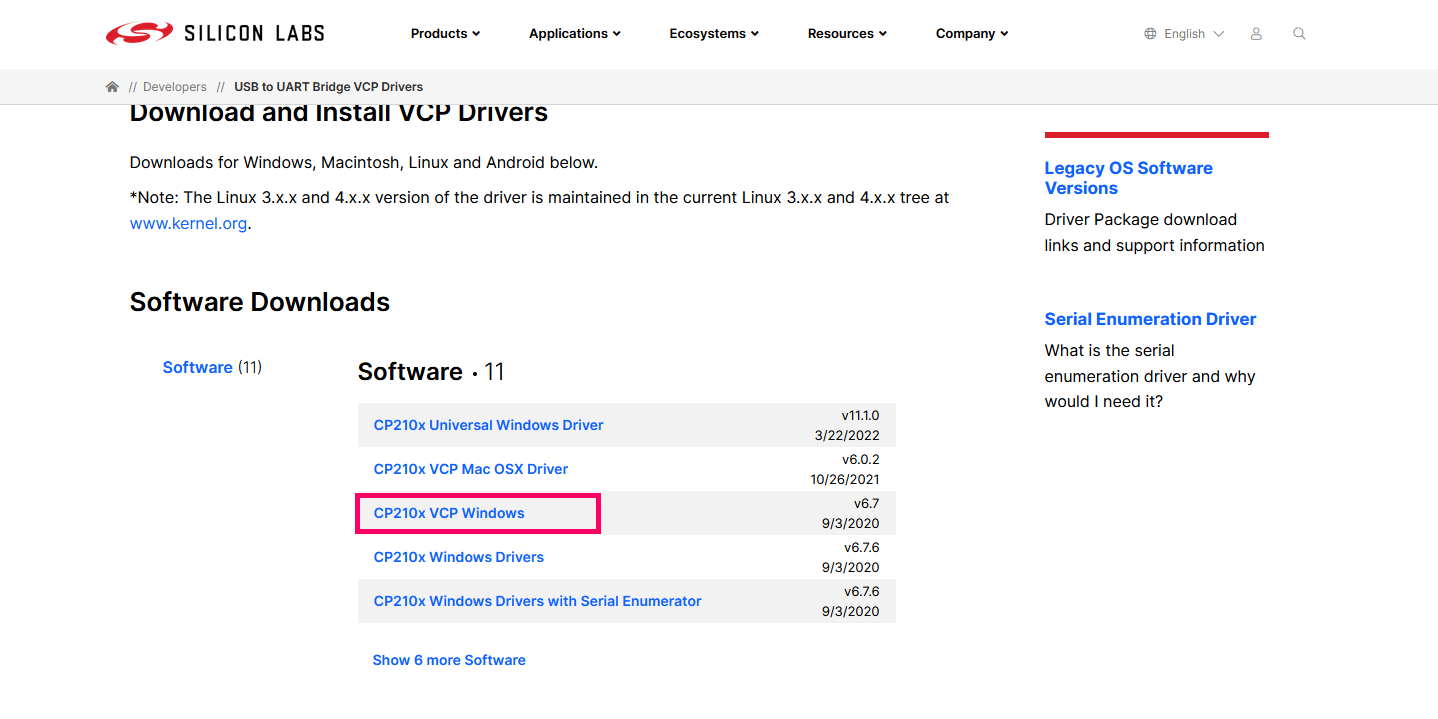Click the Silicon Labs logo
Image resolution: width=1438 pixels, height=719 pixels.
(x=215, y=33)
